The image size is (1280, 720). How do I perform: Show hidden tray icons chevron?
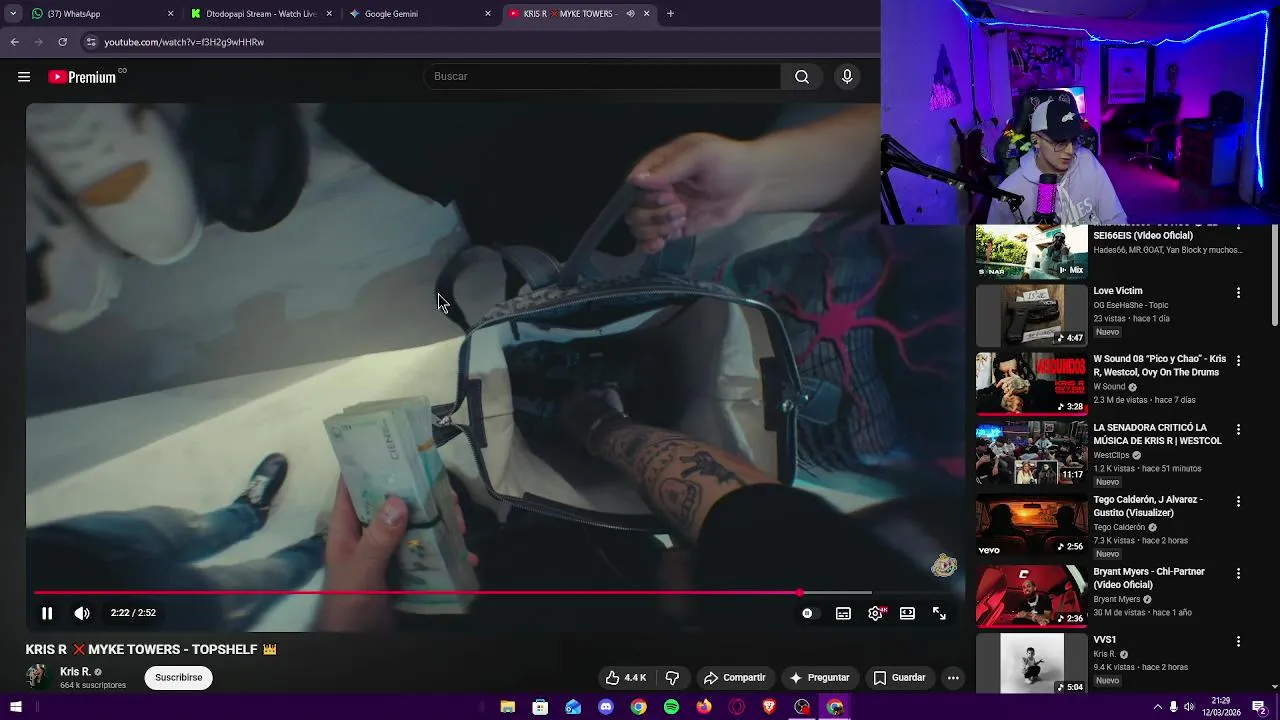pyautogui.click(x=1158, y=707)
